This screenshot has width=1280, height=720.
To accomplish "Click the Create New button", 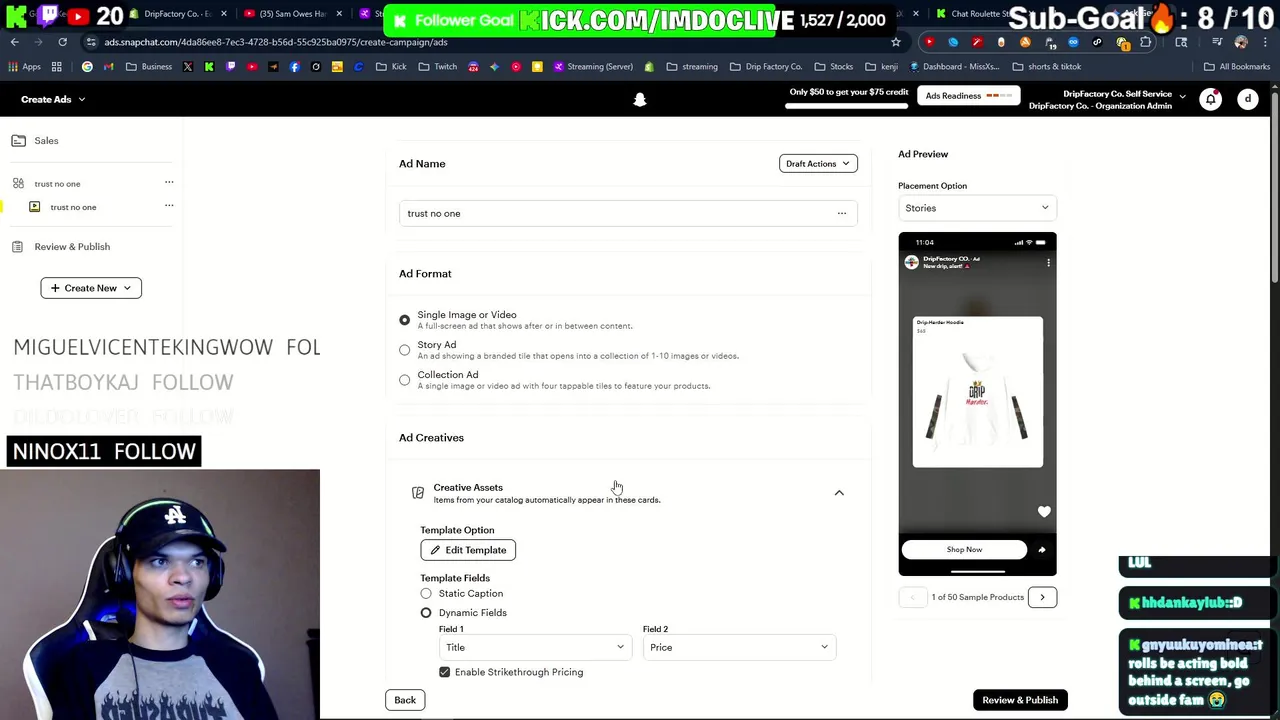I will click(x=91, y=288).
